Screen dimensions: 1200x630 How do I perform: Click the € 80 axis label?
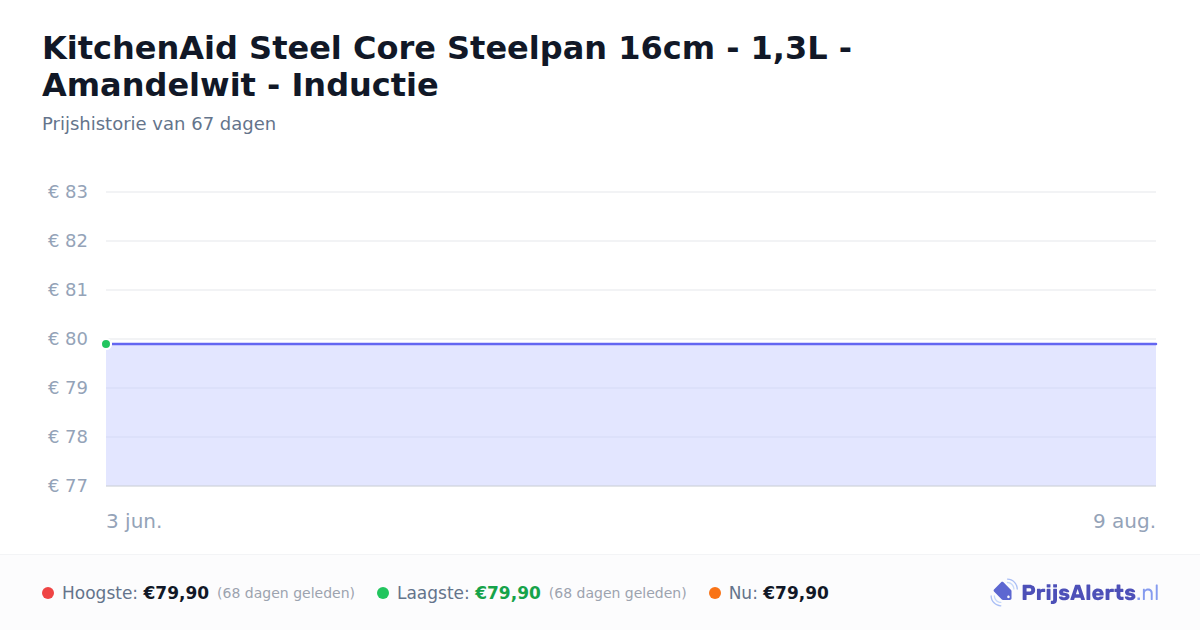[68, 339]
